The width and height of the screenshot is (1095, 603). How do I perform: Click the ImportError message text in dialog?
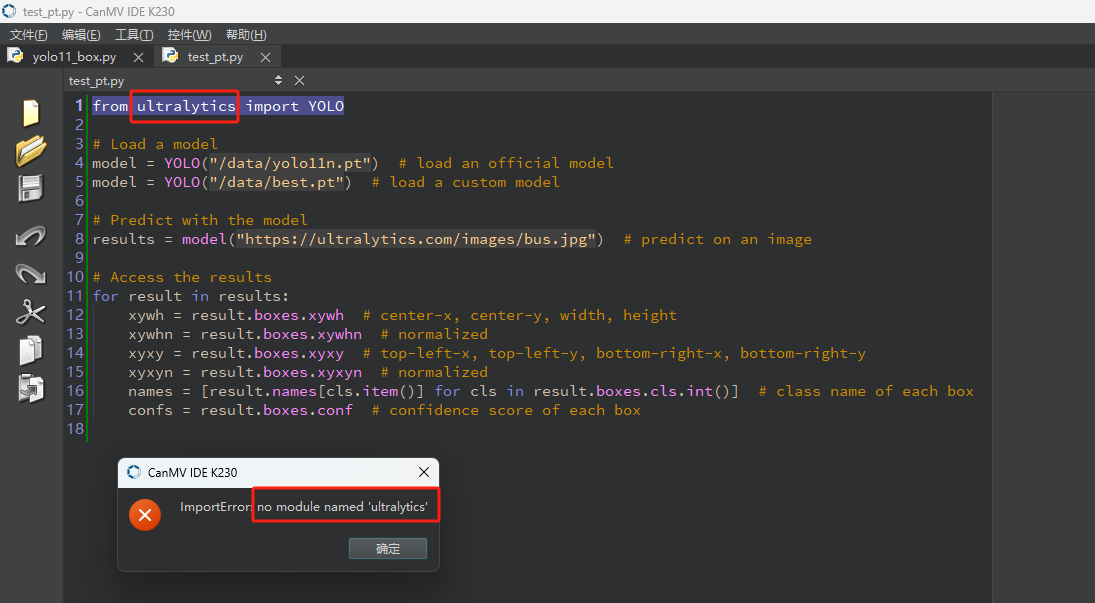point(304,507)
